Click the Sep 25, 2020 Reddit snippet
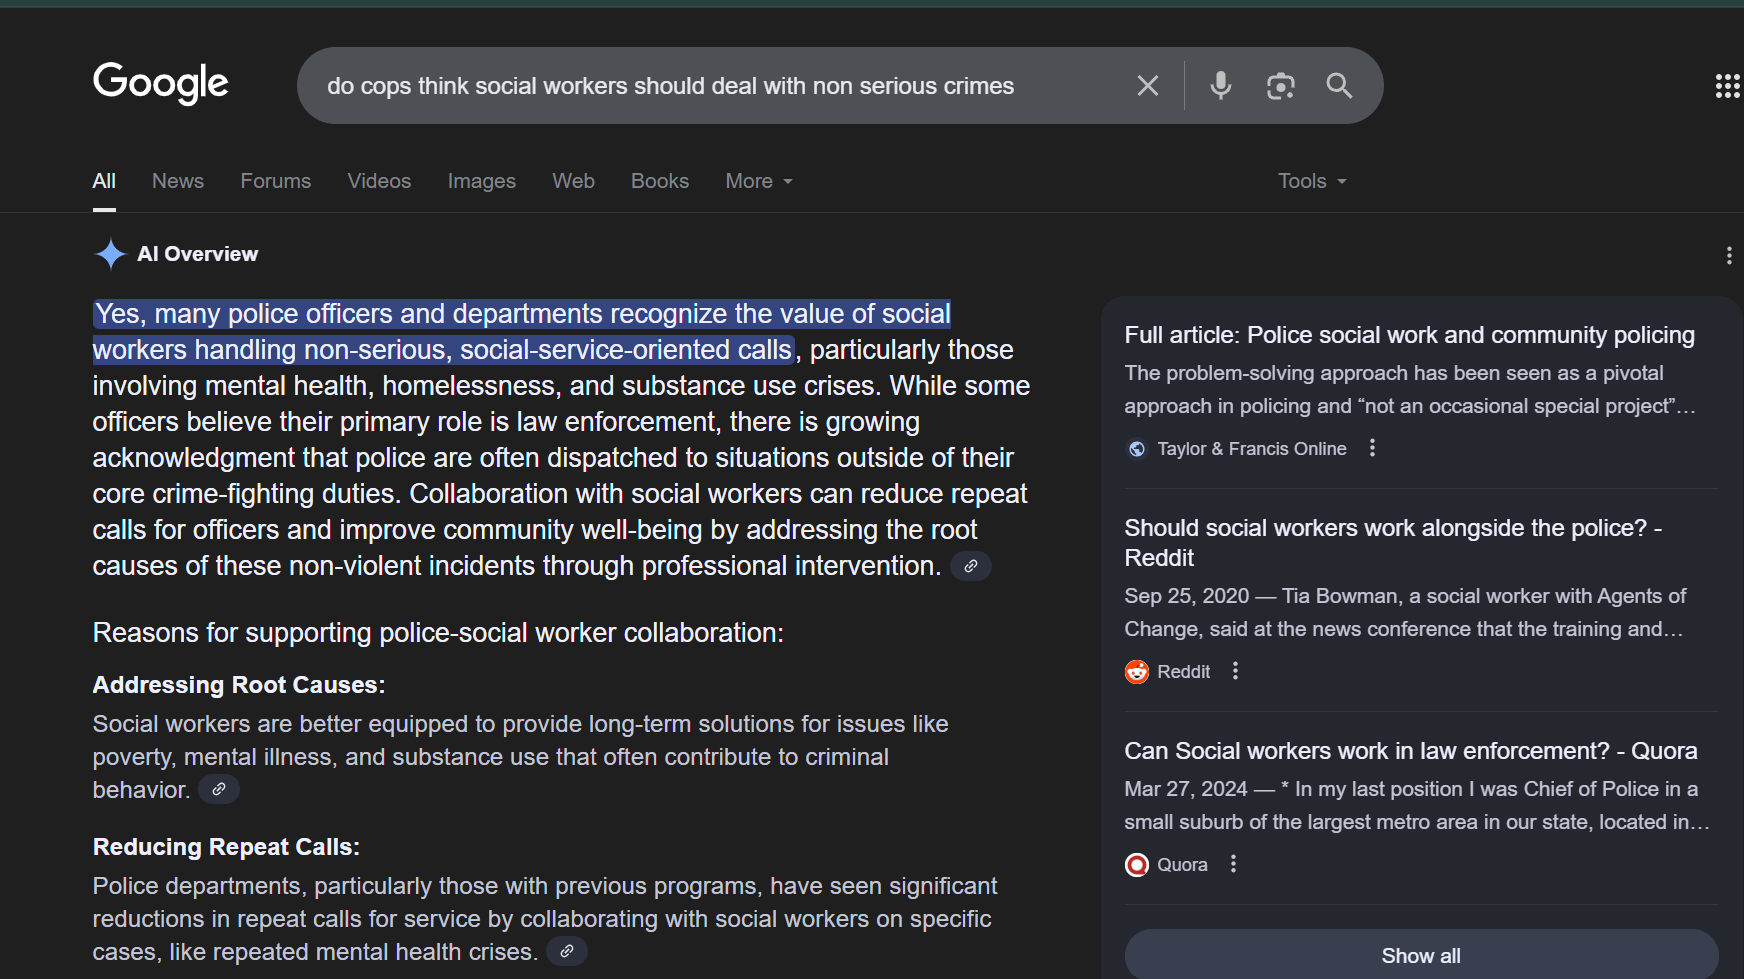Screen dimensions: 1744x979 tap(1405, 612)
